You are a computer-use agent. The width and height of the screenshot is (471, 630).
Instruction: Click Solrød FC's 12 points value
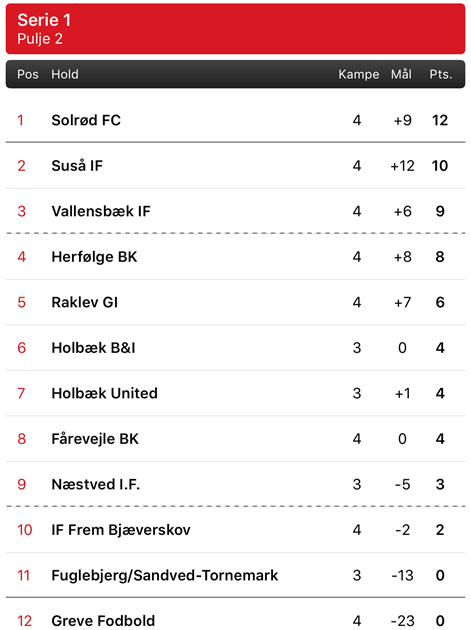tap(440, 120)
